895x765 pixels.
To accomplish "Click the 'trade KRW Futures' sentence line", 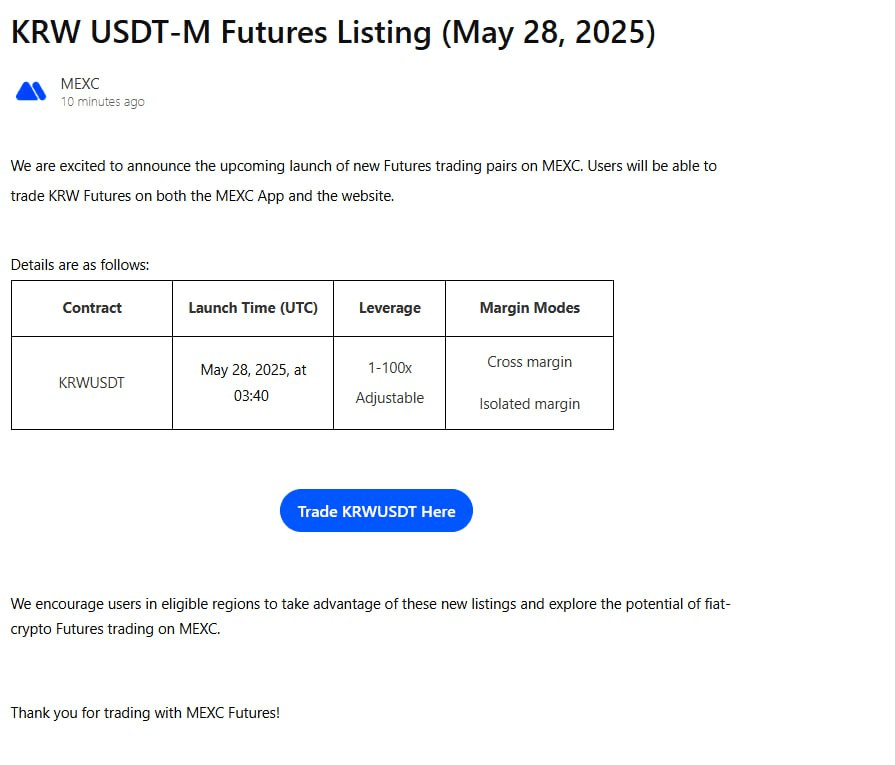I will [x=202, y=196].
